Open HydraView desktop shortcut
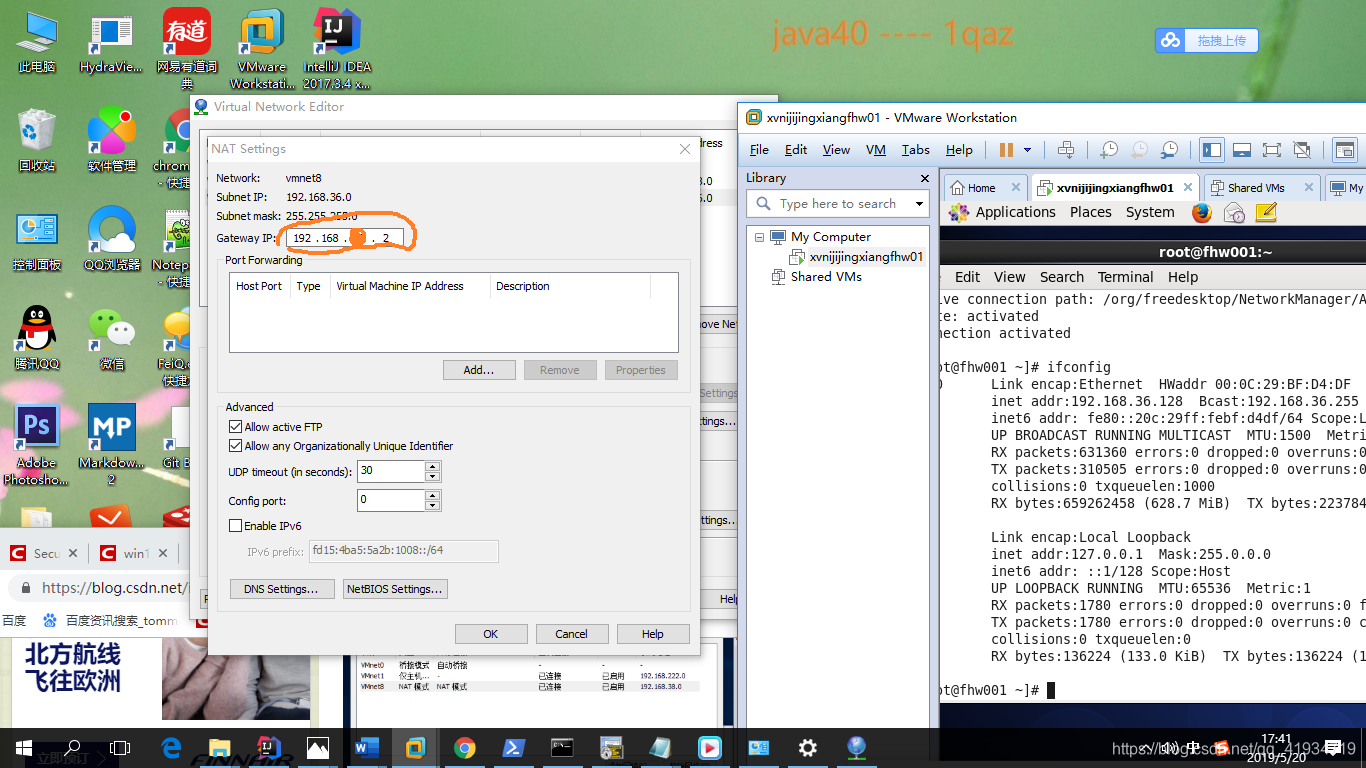1366x768 pixels. (x=111, y=45)
